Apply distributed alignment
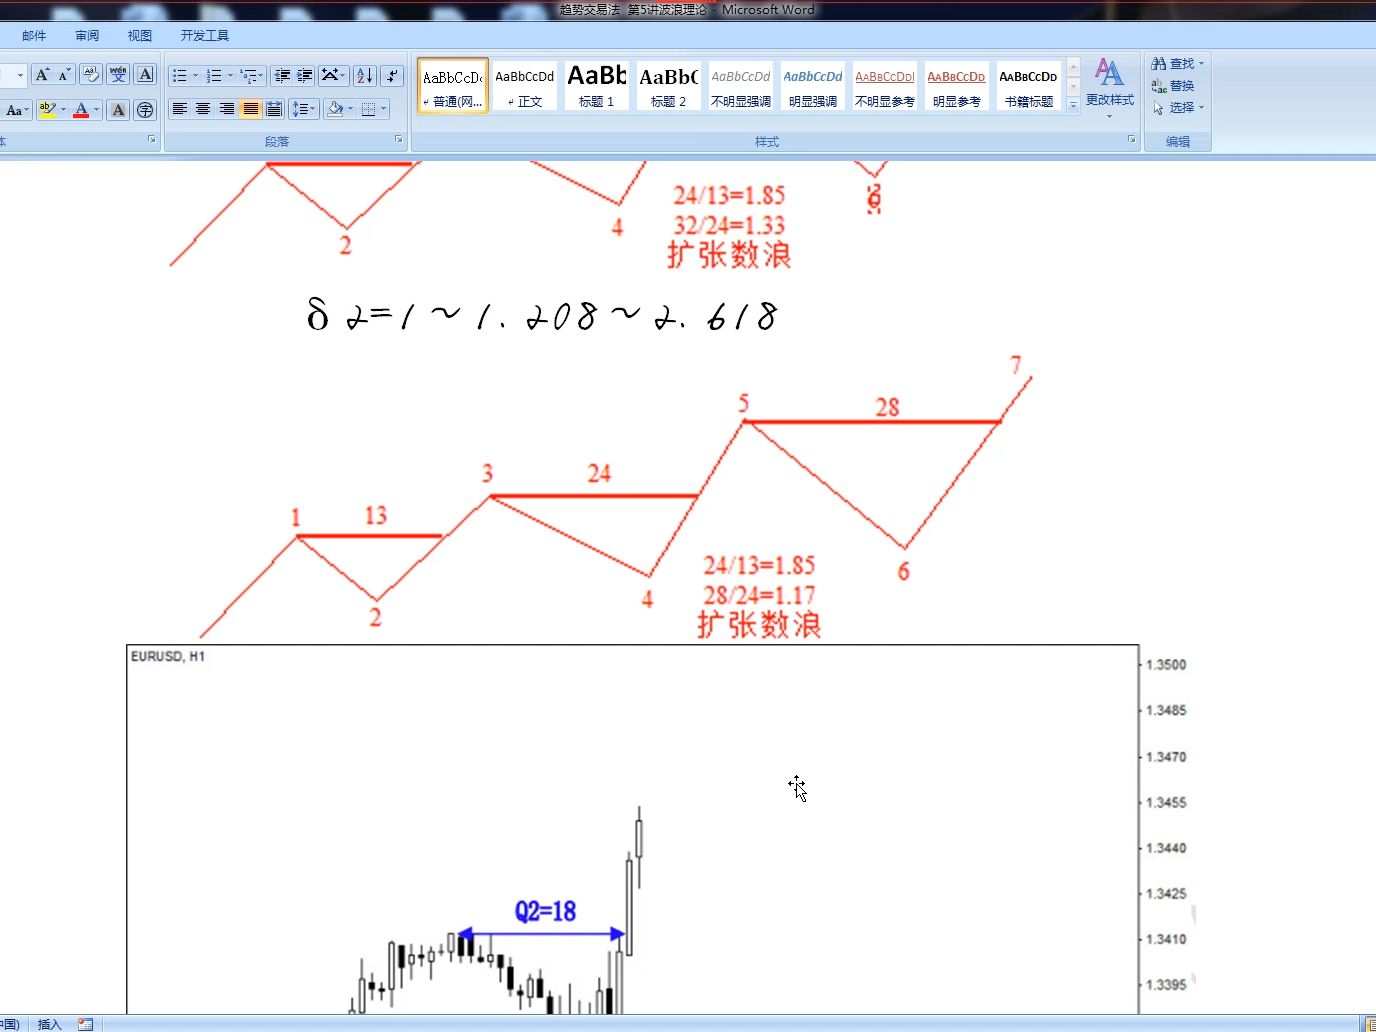Screen dimensions: 1376x1032 click(x=274, y=109)
